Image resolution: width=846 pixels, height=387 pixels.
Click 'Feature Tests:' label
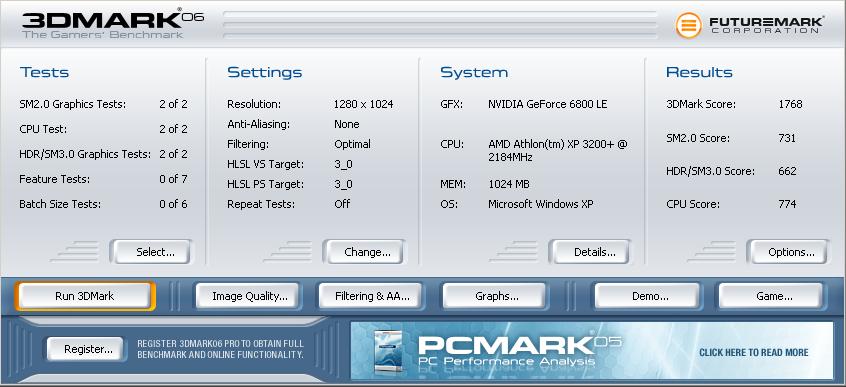54,179
